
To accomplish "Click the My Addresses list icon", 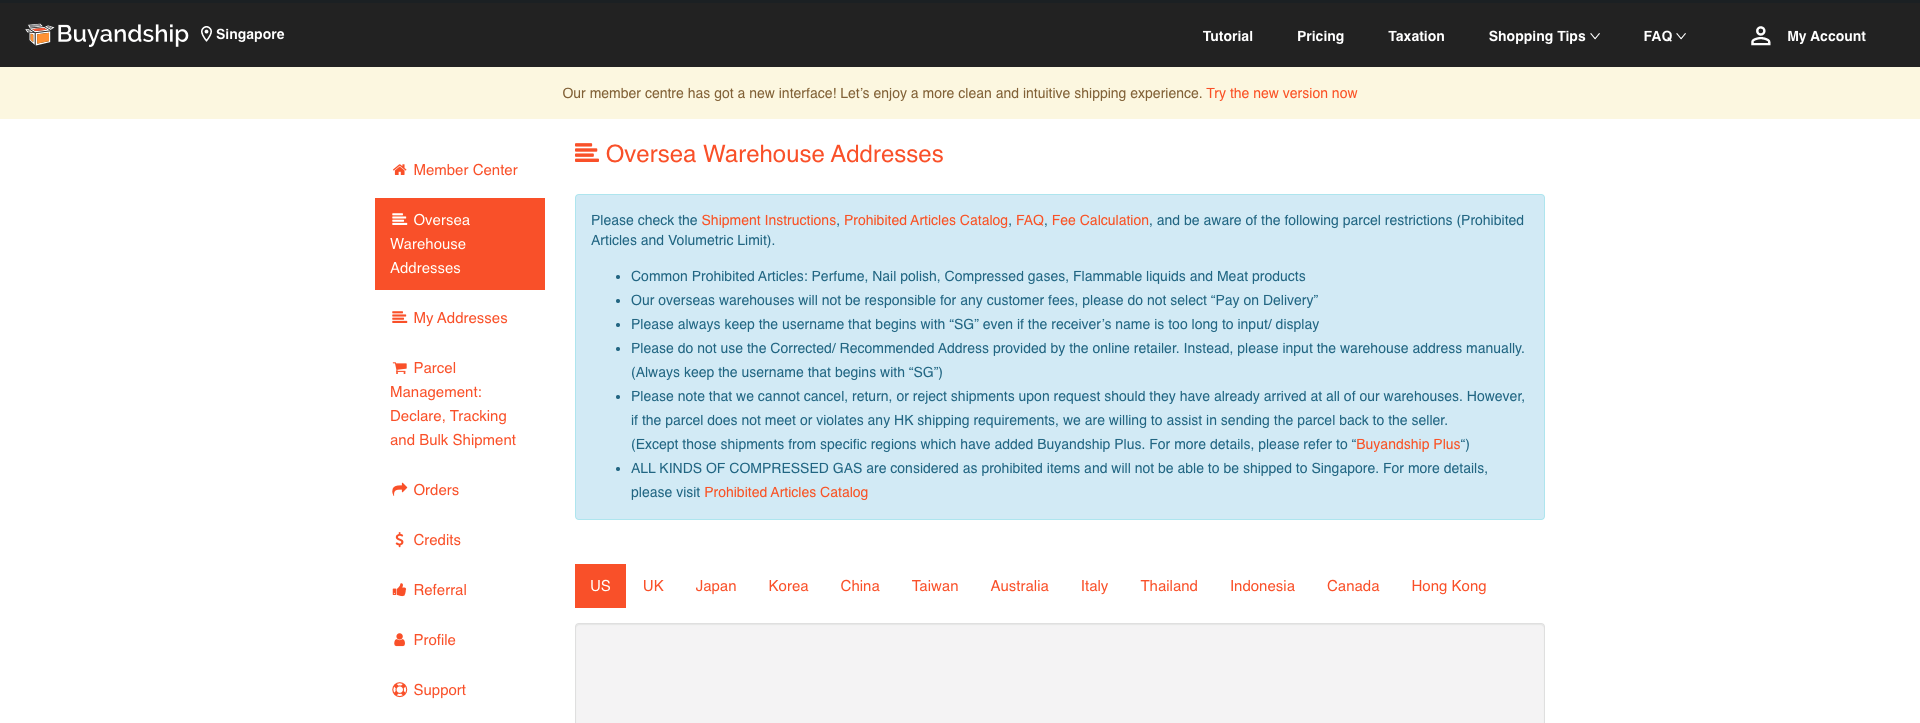I will click(399, 318).
